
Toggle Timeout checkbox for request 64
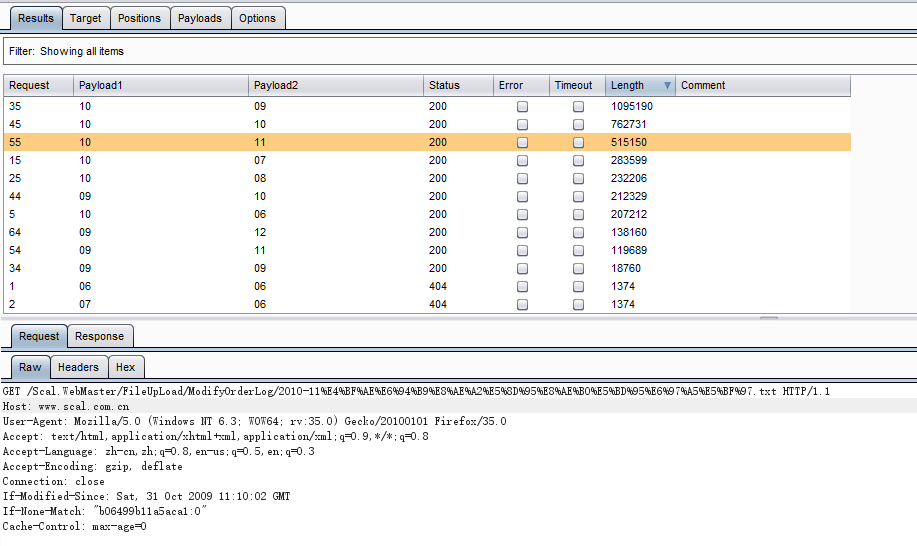pyautogui.click(x=578, y=233)
